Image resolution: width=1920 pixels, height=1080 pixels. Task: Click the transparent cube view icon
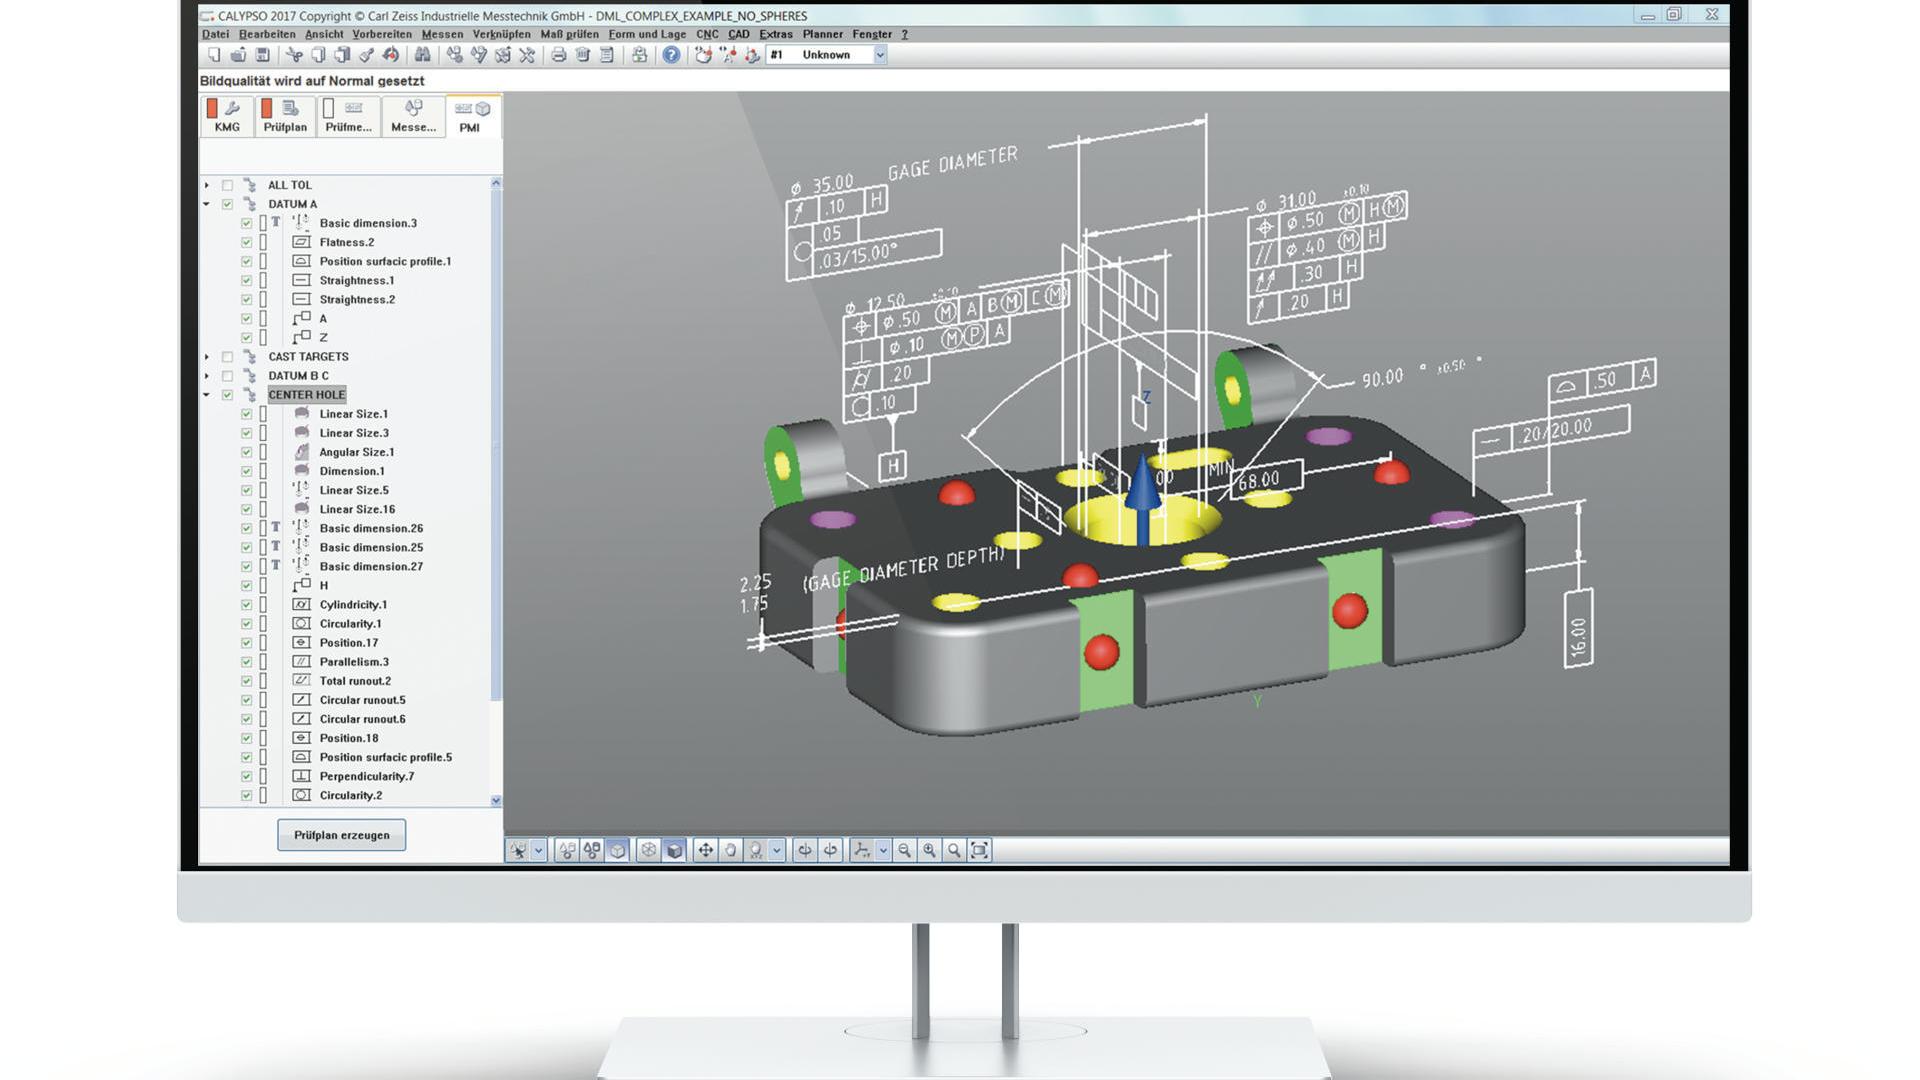point(618,850)
